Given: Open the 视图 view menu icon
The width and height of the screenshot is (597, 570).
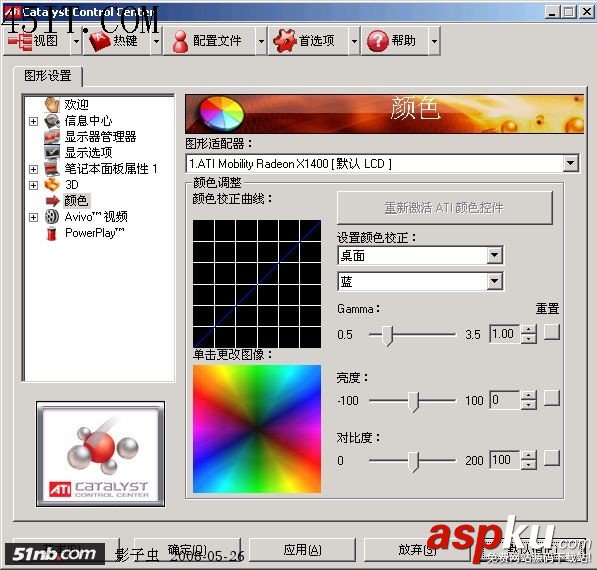Looking at the screenshot, I should [20, 41].
